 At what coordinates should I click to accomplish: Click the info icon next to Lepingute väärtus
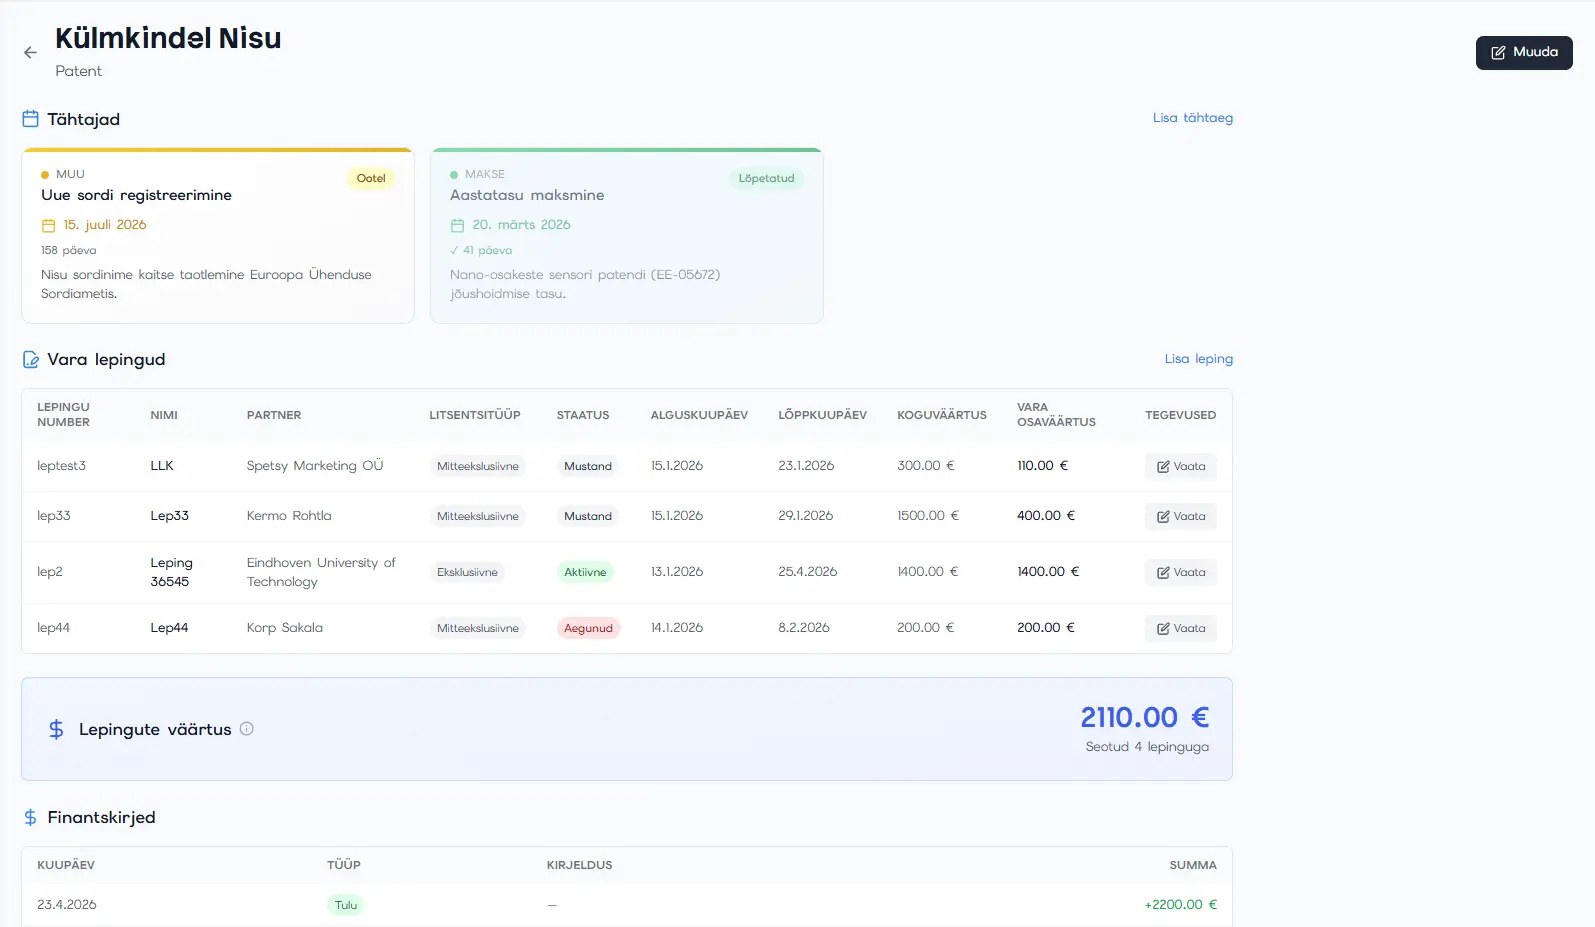[x=247, y=729]
